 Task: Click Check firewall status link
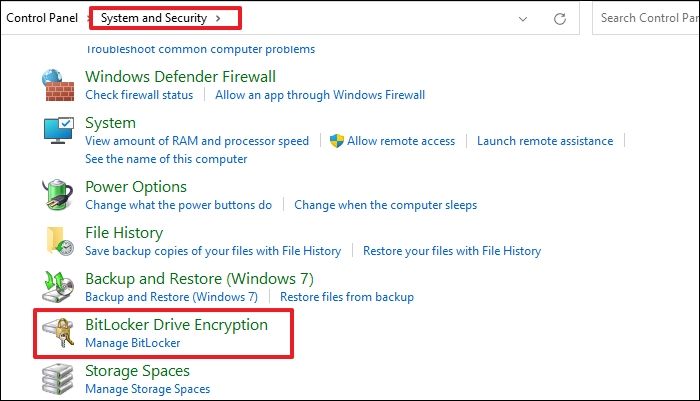tap(139, 95)
